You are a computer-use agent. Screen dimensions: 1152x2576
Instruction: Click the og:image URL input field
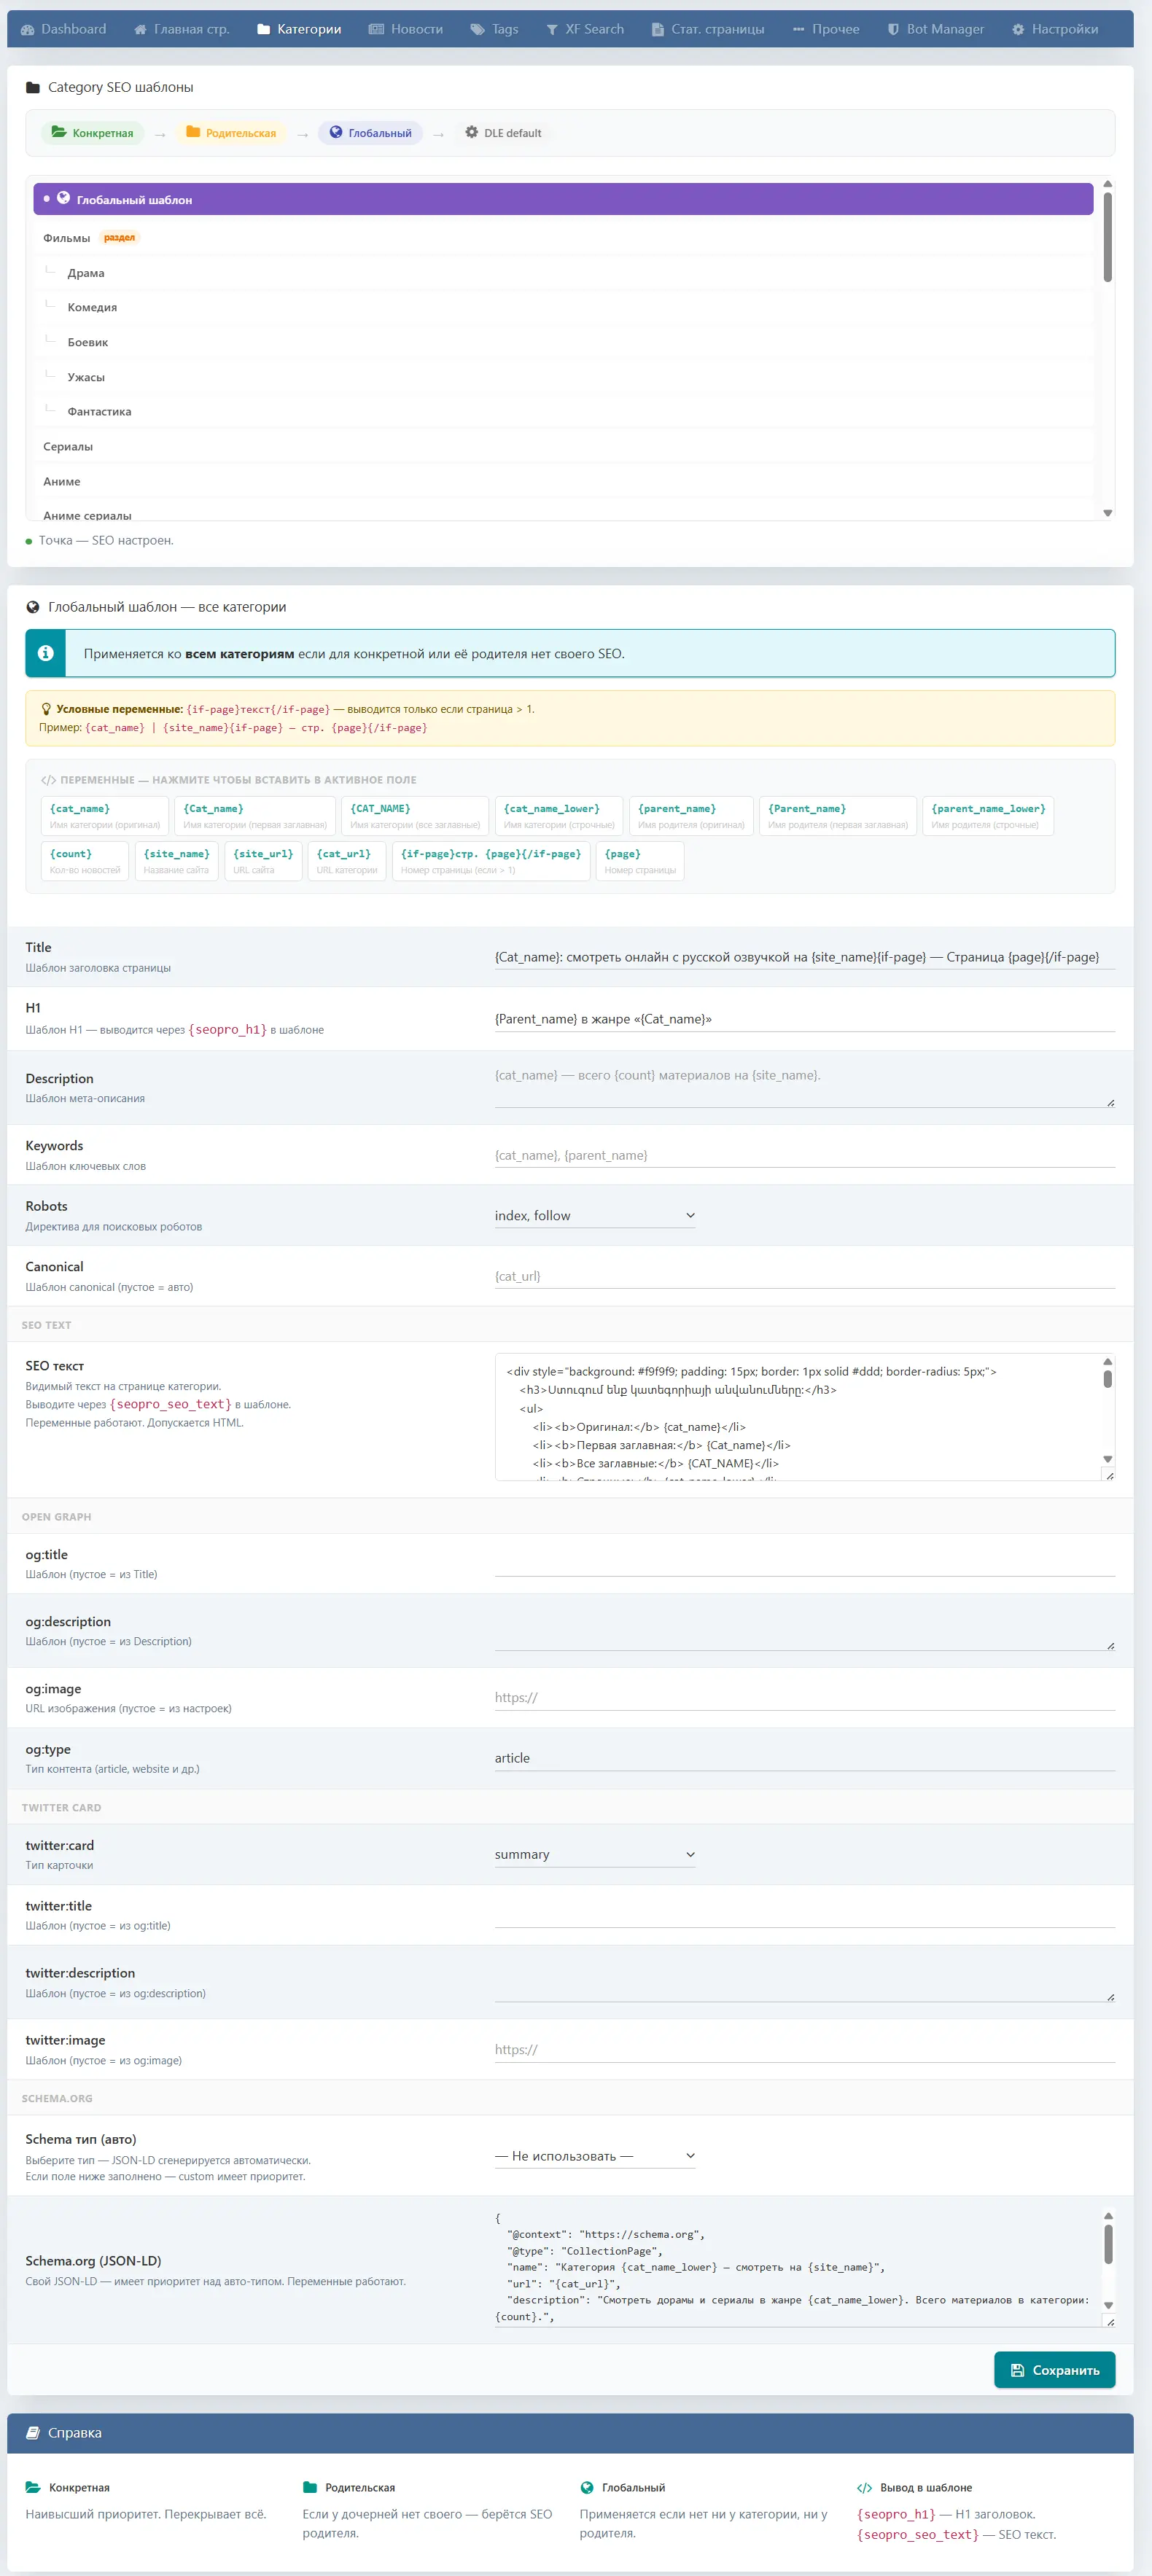[803, 1697]
